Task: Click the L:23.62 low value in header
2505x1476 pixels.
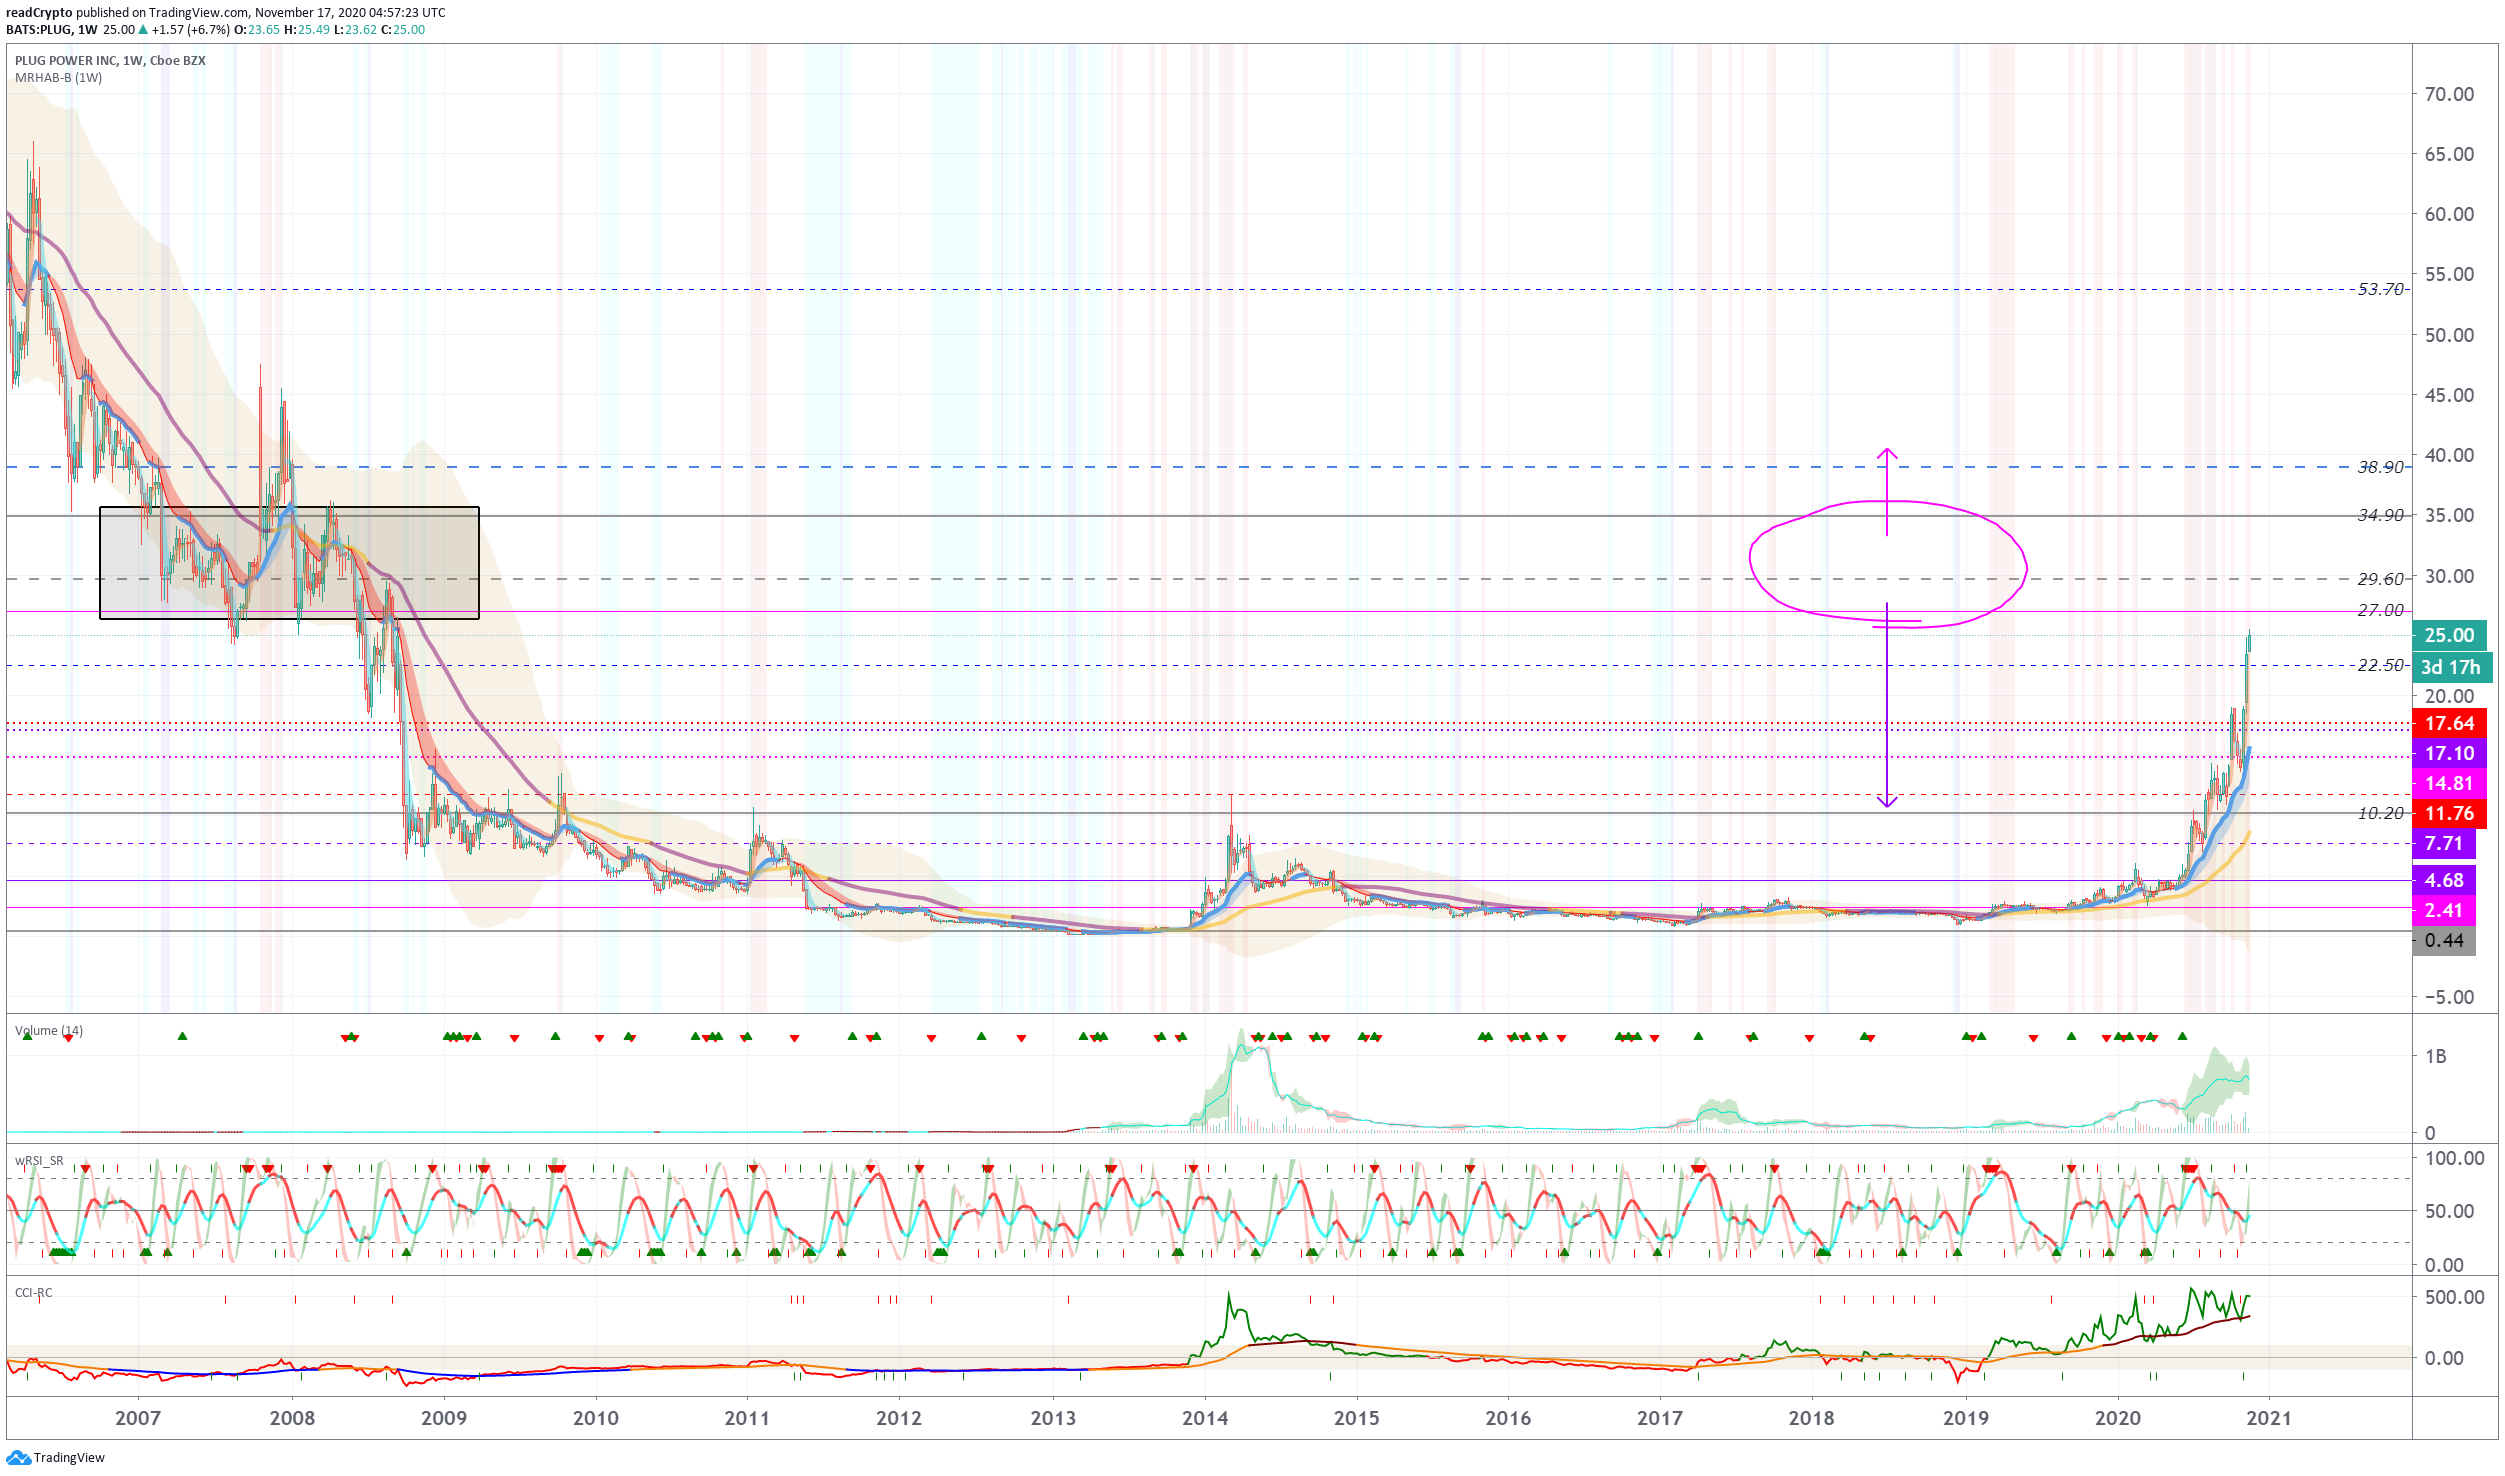Action: (x=355, y=30)
